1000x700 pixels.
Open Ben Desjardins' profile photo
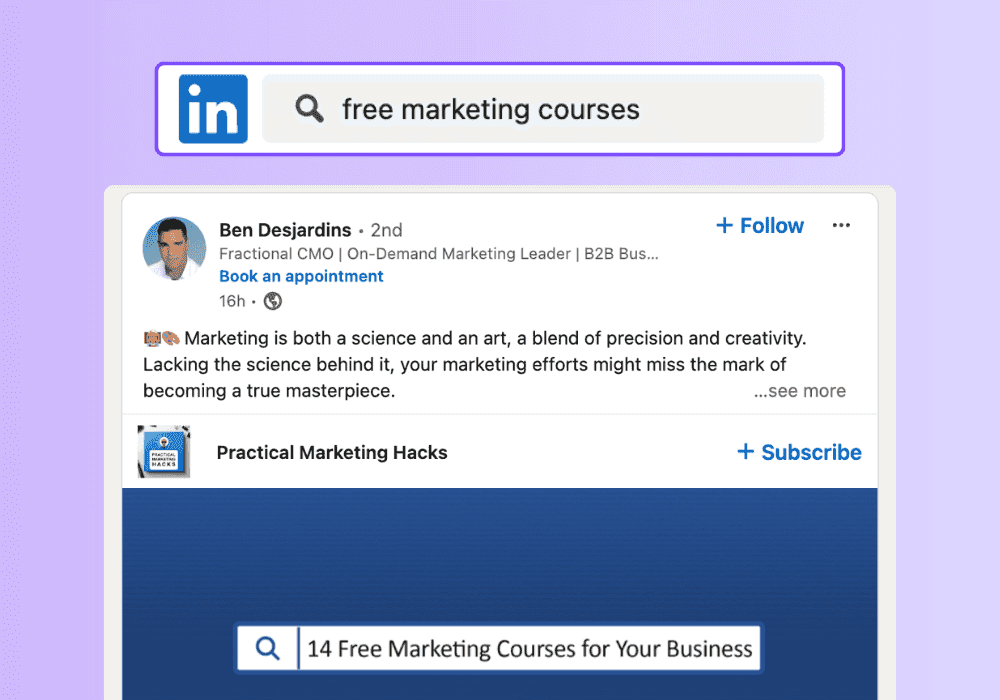pyautogui.click(x=174, y=249)
